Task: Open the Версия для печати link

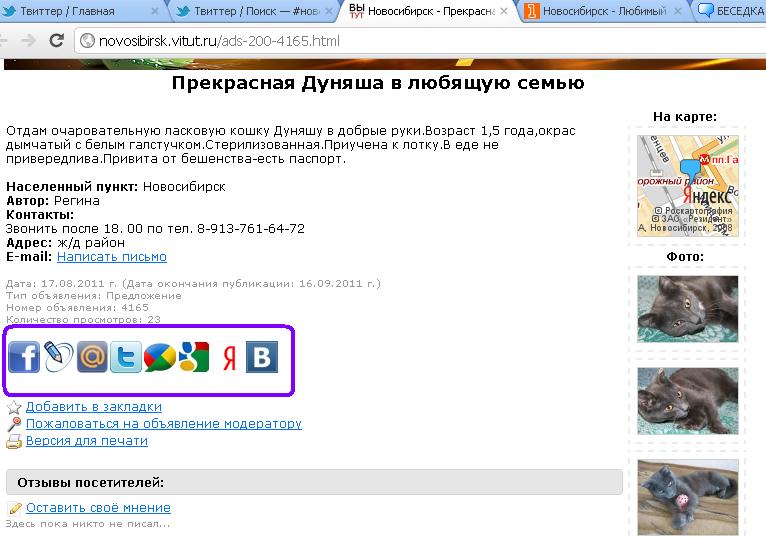Action: (87, 441)
